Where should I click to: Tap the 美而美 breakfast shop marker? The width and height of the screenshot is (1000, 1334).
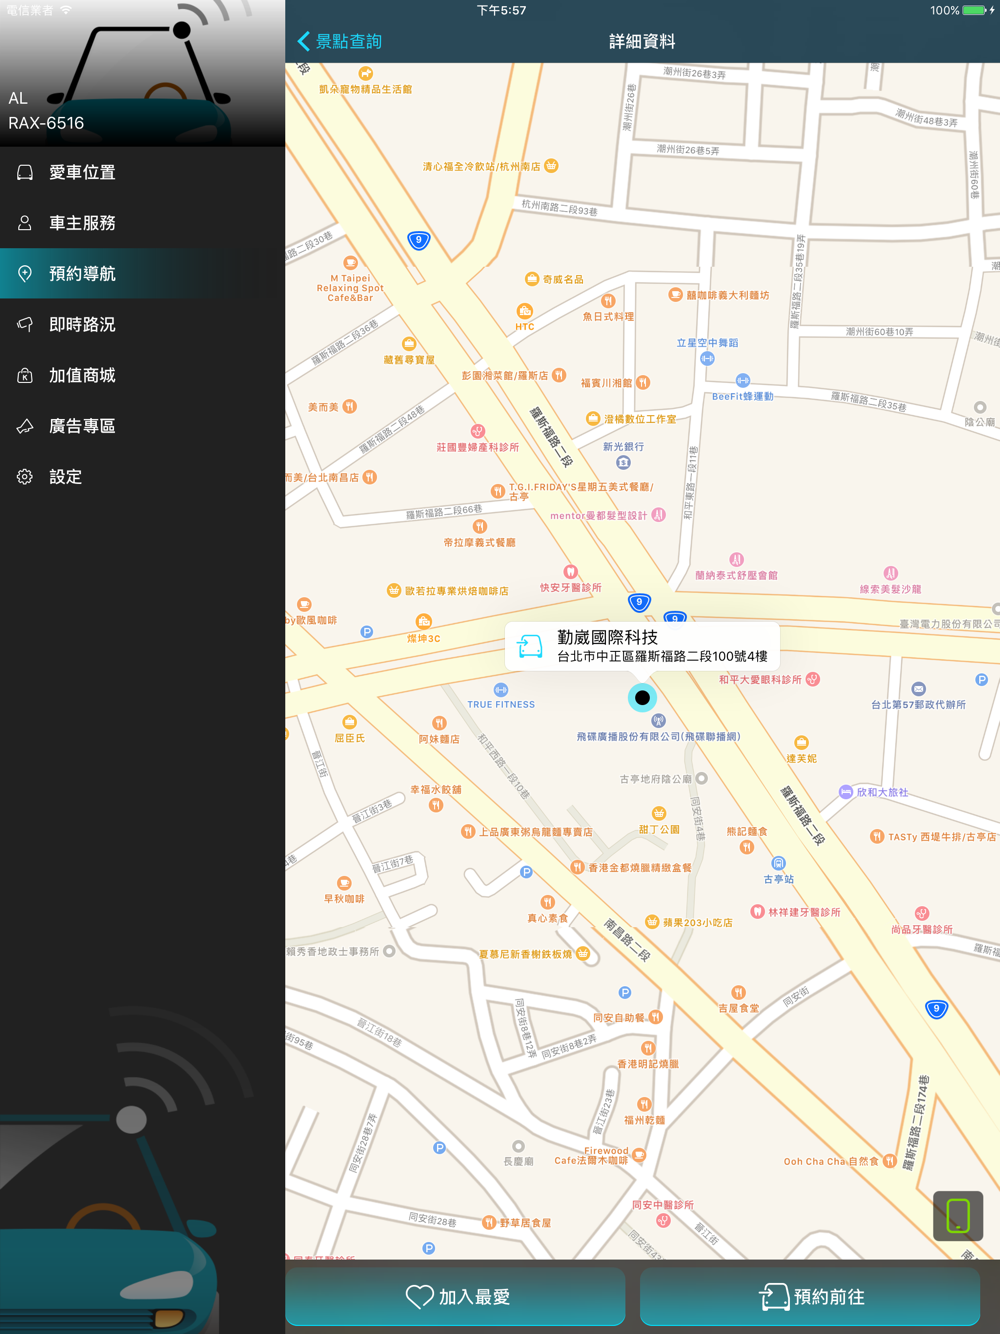coord(349,406)
